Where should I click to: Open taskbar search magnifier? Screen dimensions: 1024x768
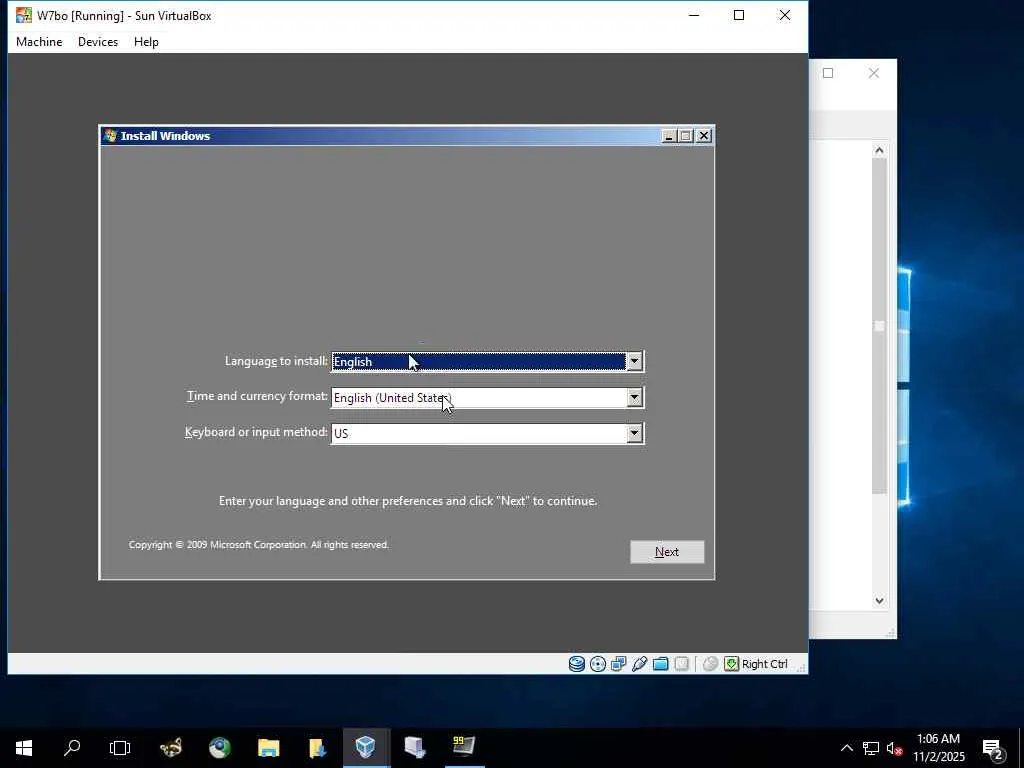coord(72,748)
